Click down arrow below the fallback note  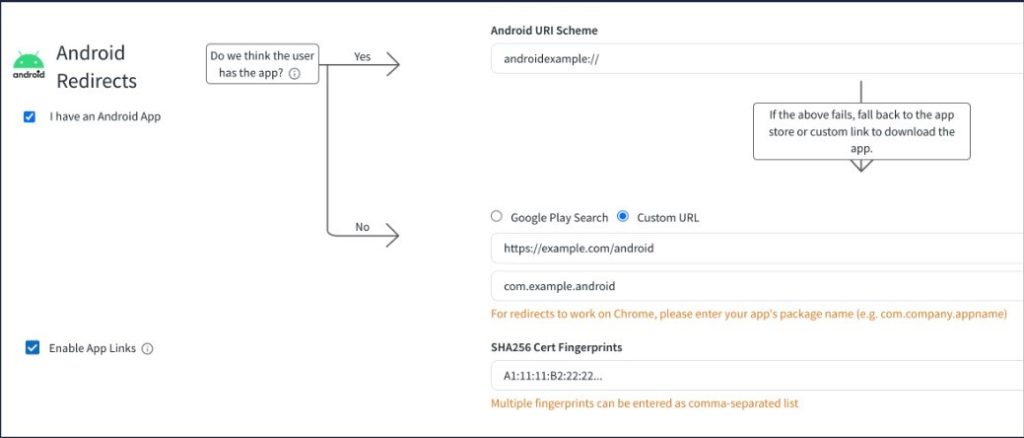(x=860, y=165)
